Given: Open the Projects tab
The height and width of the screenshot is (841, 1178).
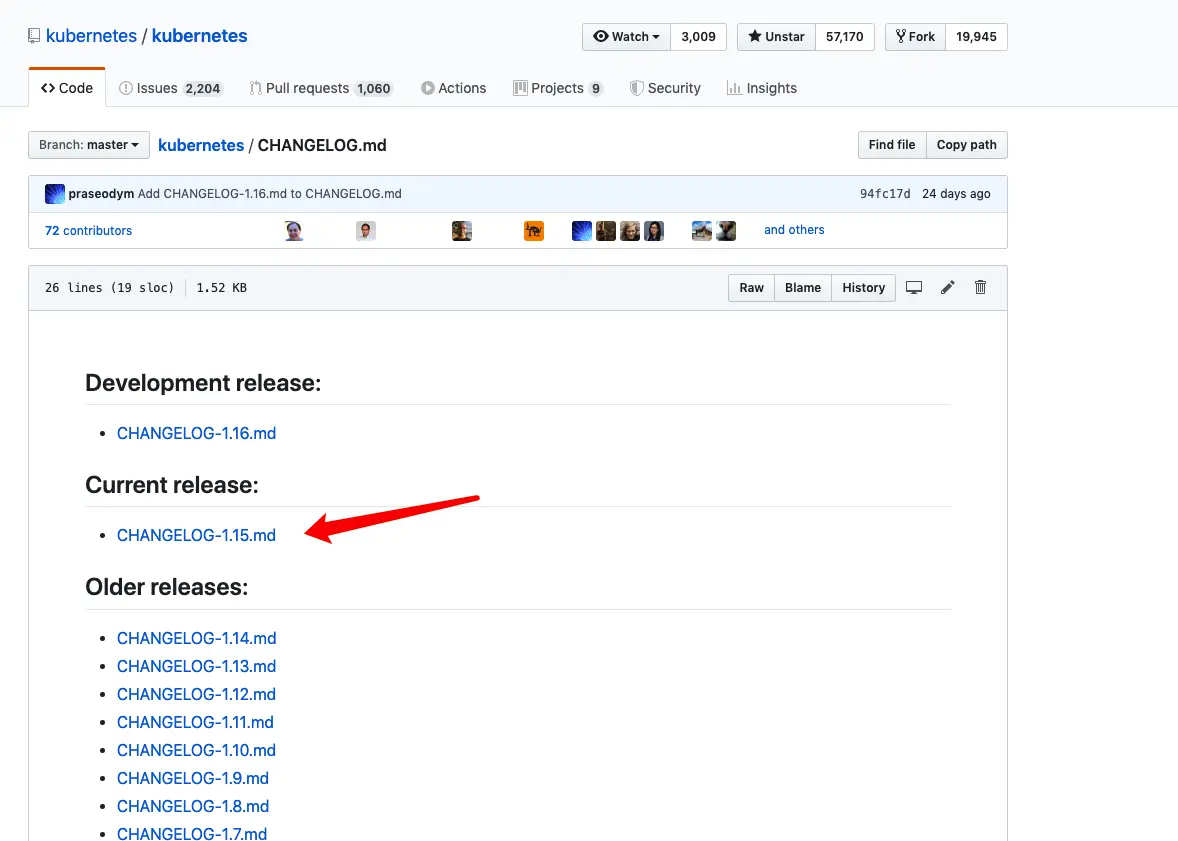Looking at the screenshot, I should click(557, 88).
